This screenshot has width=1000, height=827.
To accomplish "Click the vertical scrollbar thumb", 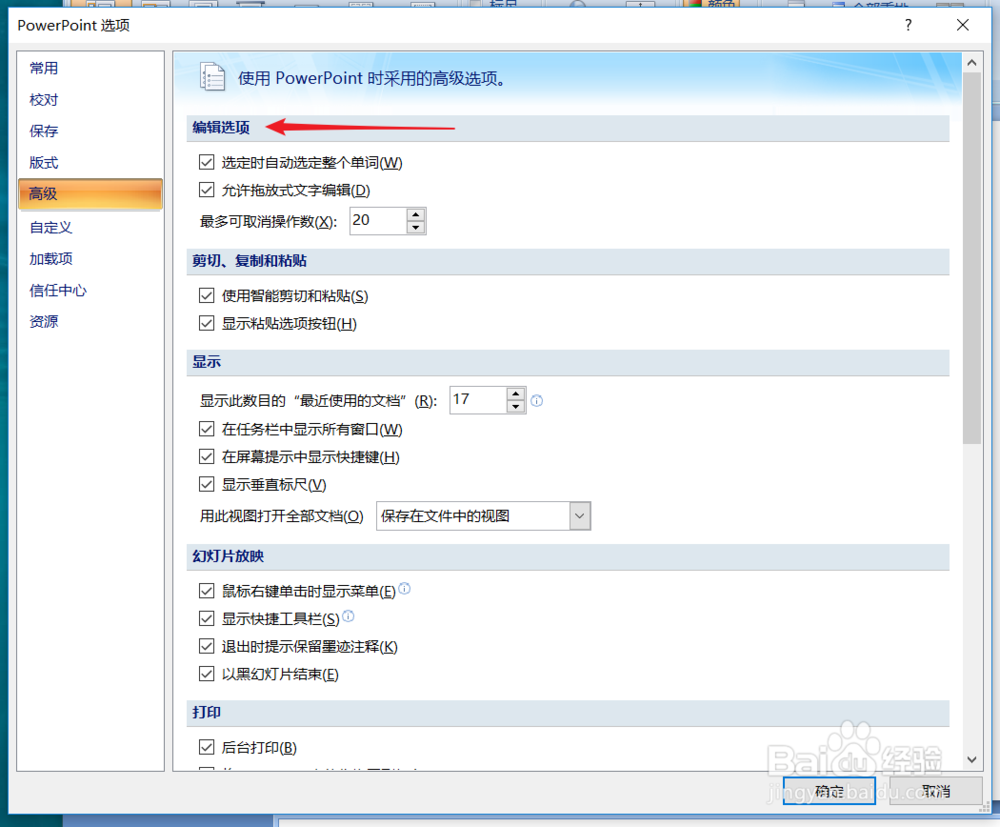I will pyautogui.click(x=971, y=258).
